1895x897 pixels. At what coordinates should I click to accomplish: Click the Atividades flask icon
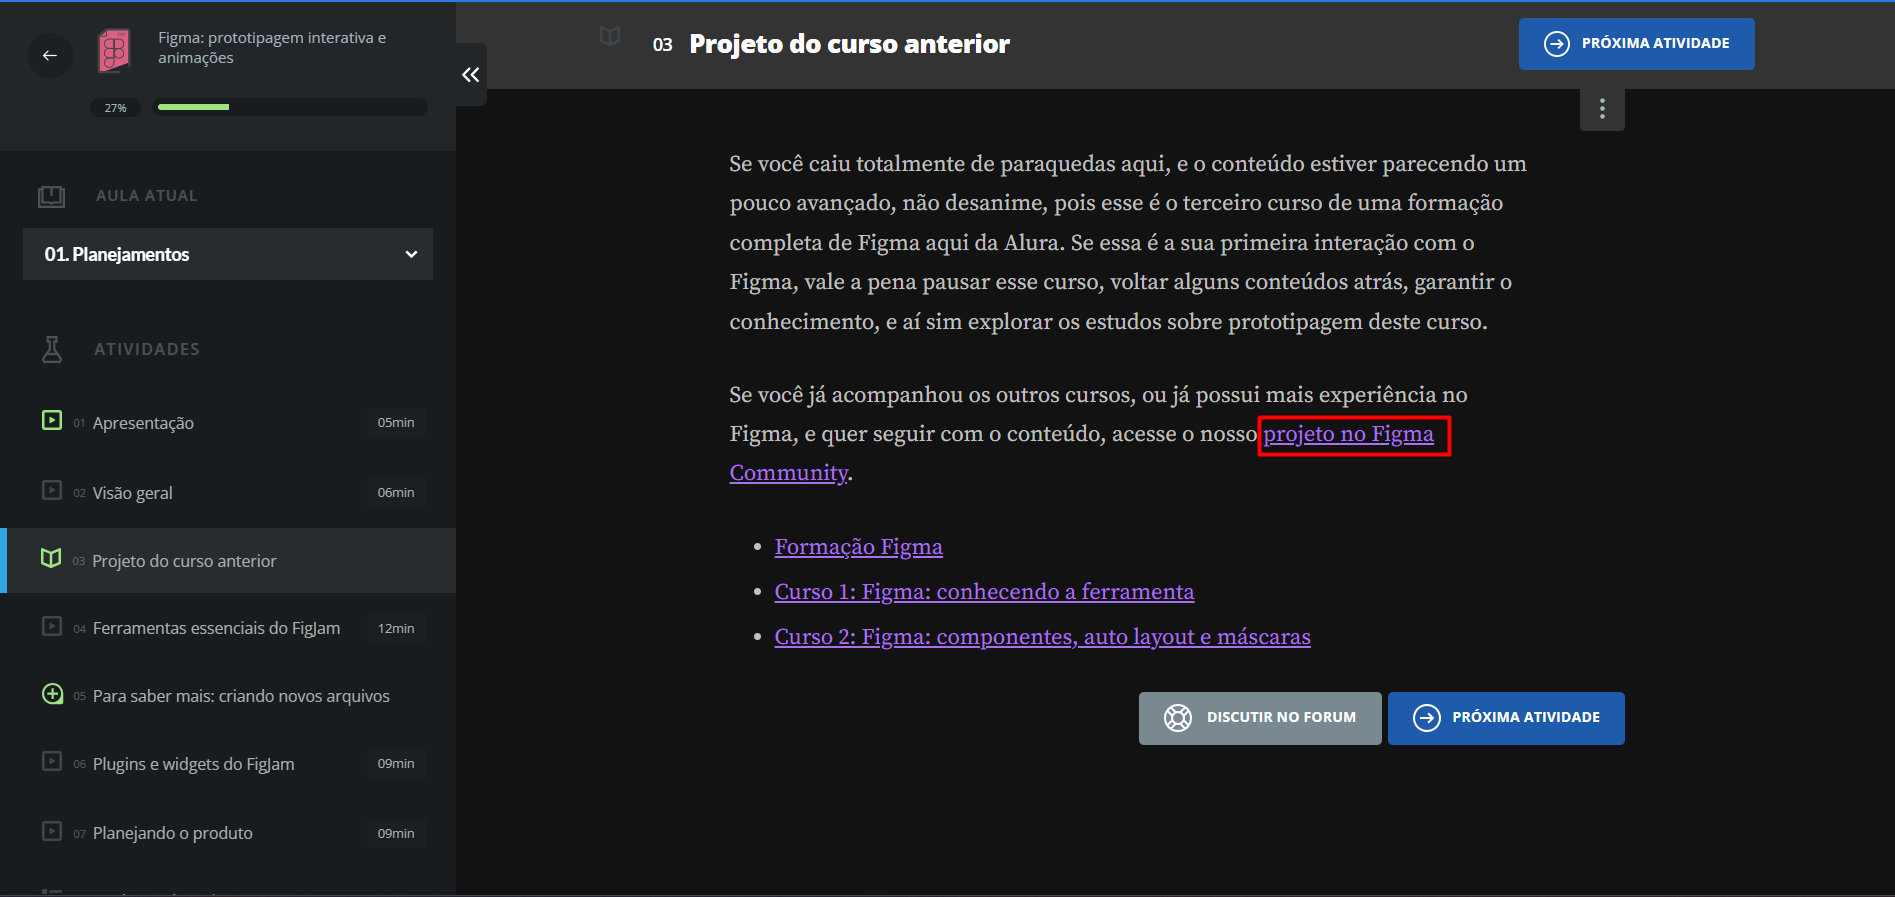52,349
